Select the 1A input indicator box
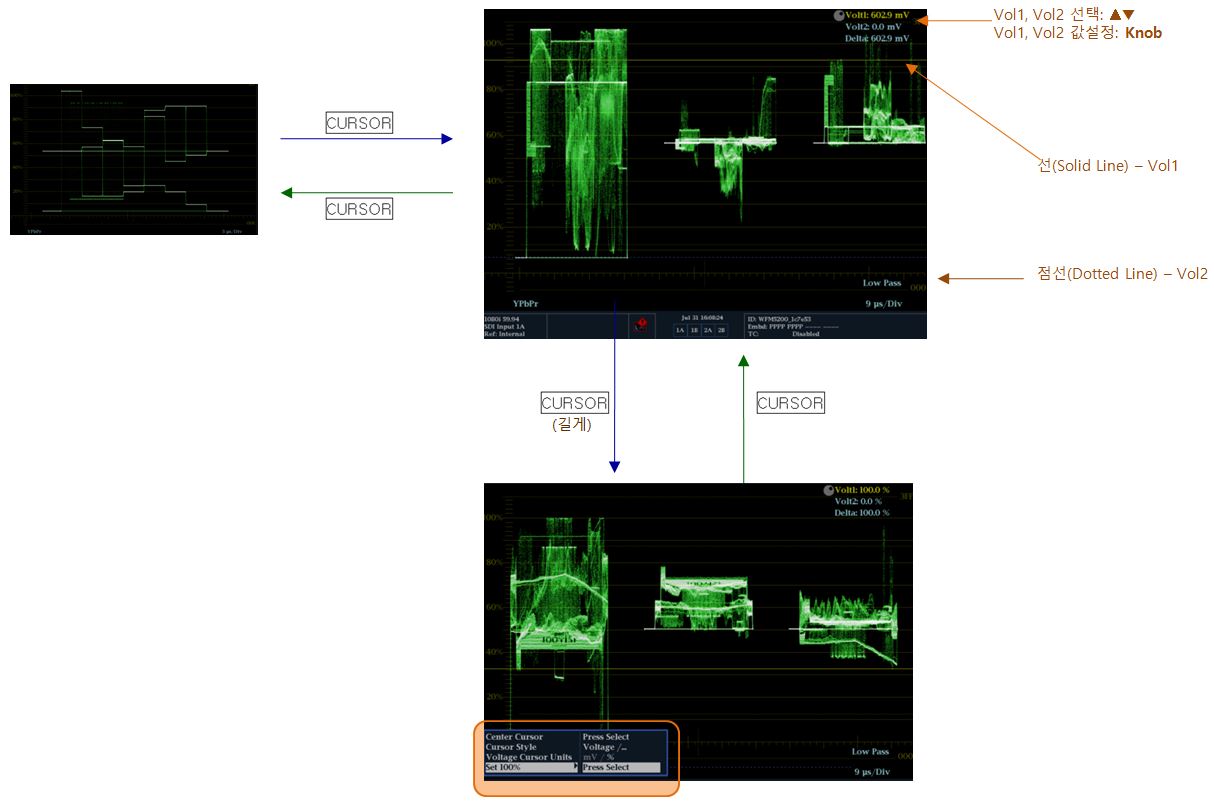The width and height of the screenshot is (1214, 806). 680,329
